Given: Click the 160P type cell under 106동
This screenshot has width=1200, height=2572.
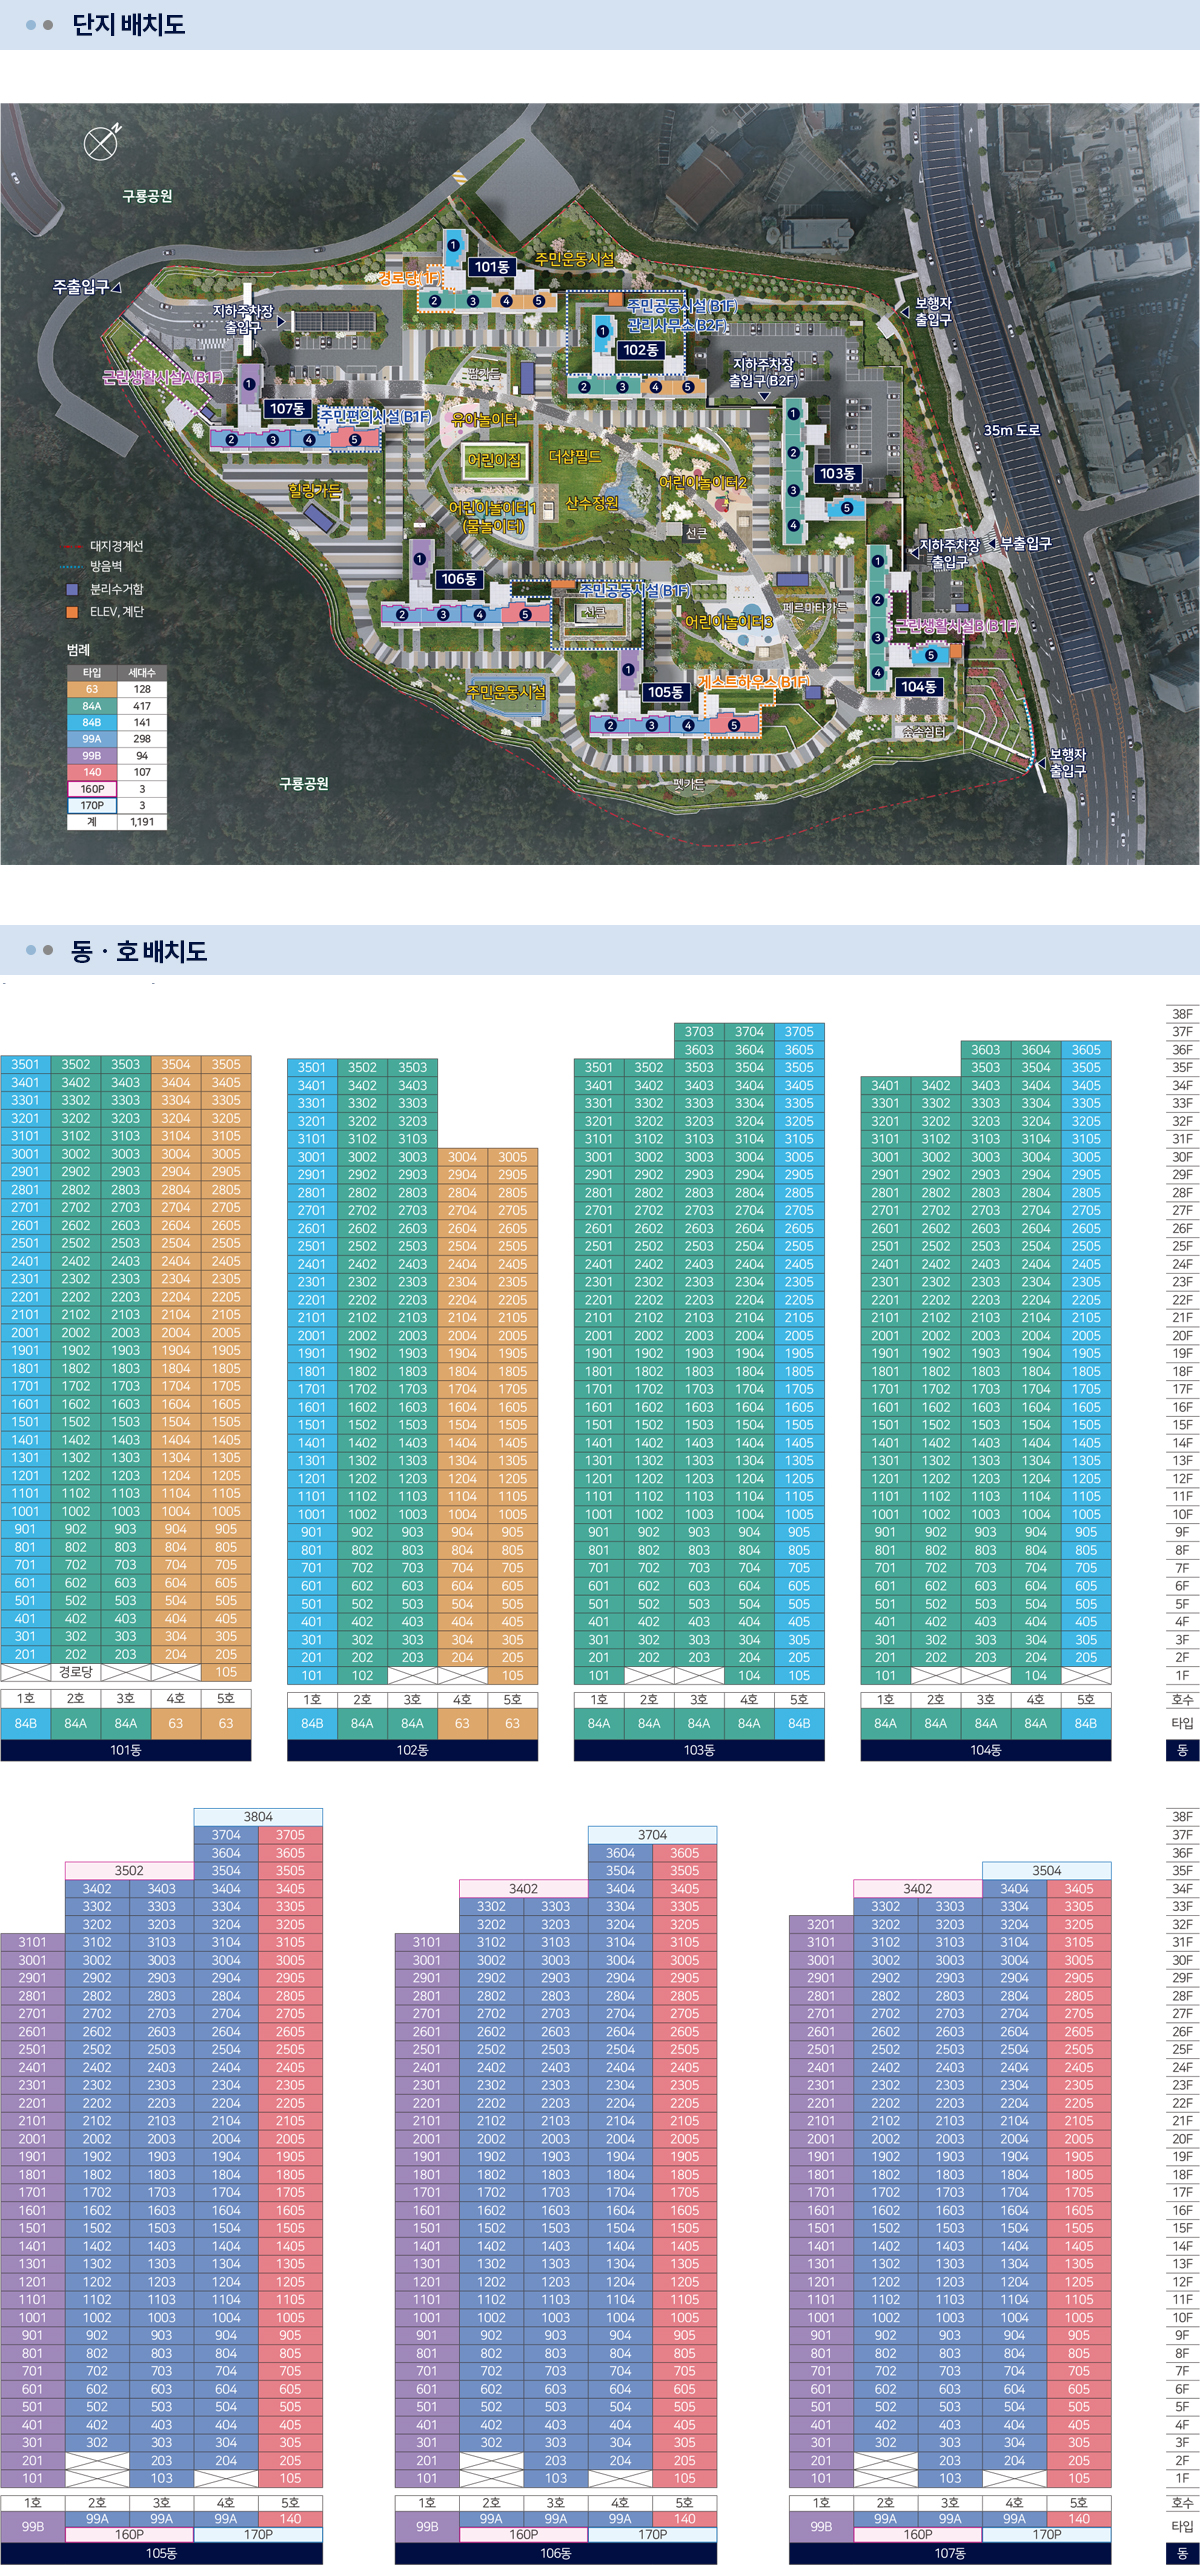Looking at the screenshot, I should [x=524, y=2534].
